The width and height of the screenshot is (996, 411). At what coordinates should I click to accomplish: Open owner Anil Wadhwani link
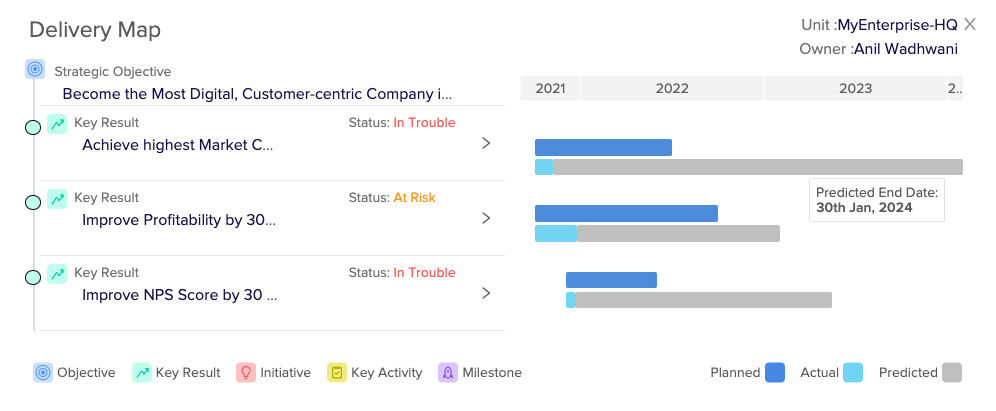point(906,49)
